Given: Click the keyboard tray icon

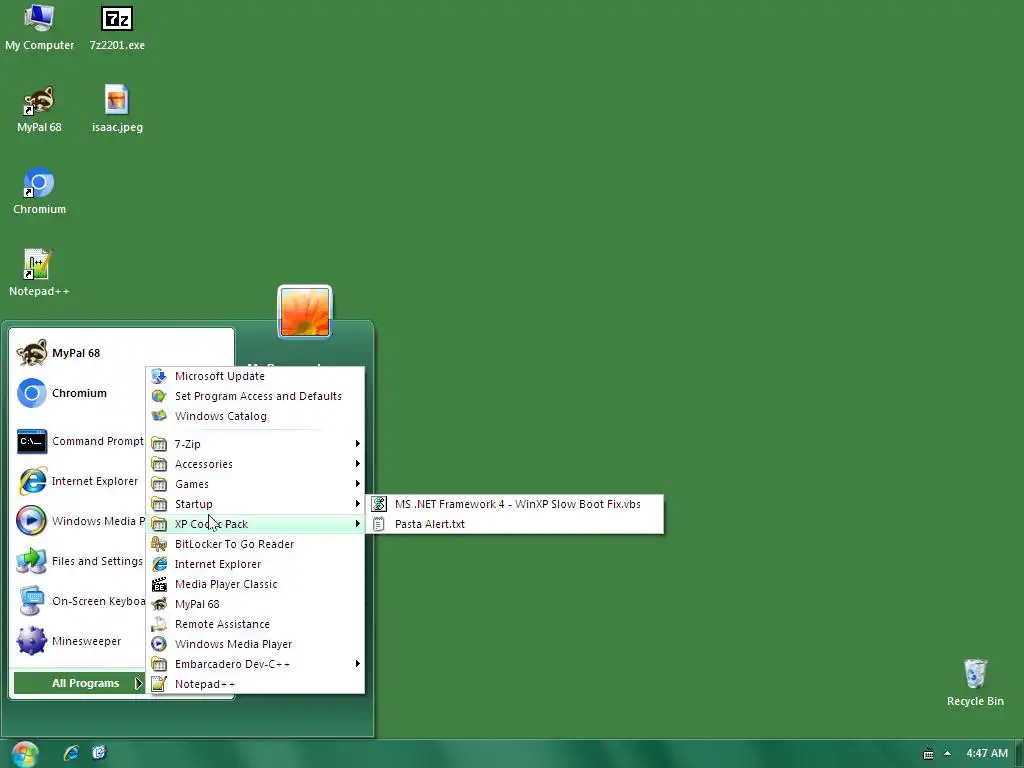Looking at the screenshot, I should [928, 754].
